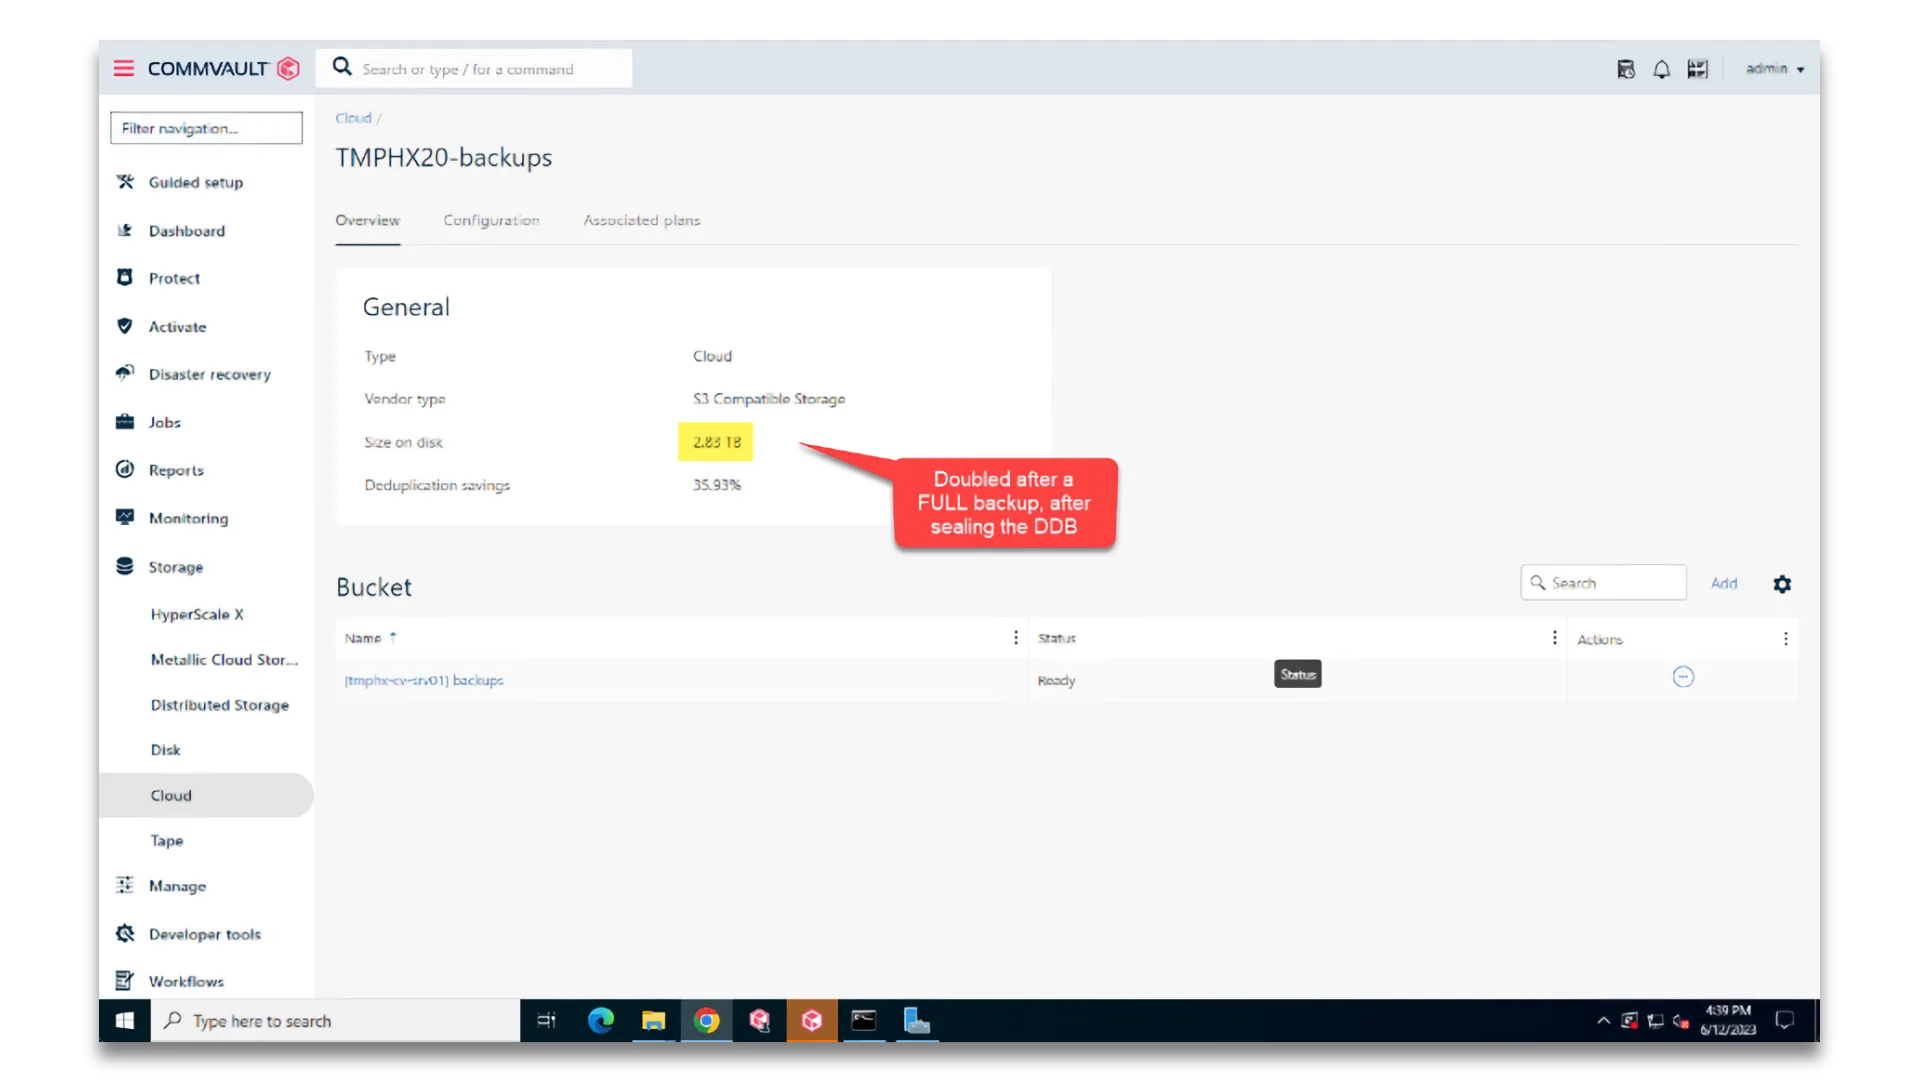Switch to the Configuration tab

point(491,220)
